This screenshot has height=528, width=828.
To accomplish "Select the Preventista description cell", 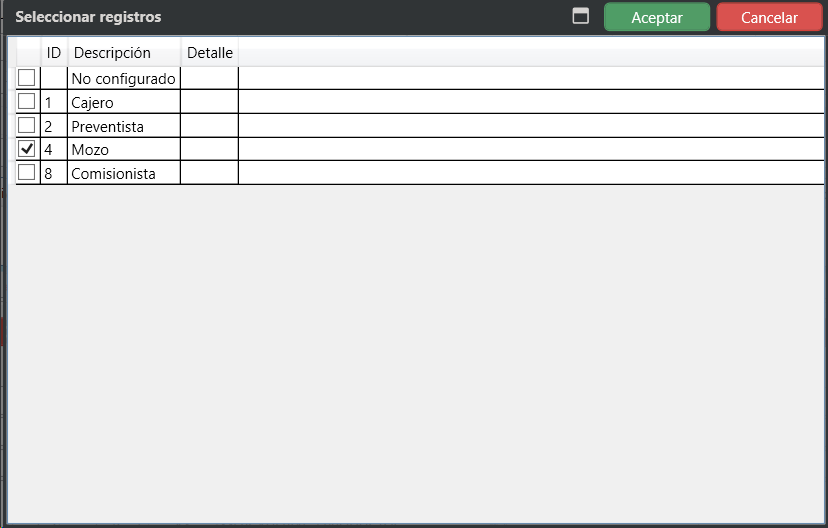I will click(x=123, y=126).
